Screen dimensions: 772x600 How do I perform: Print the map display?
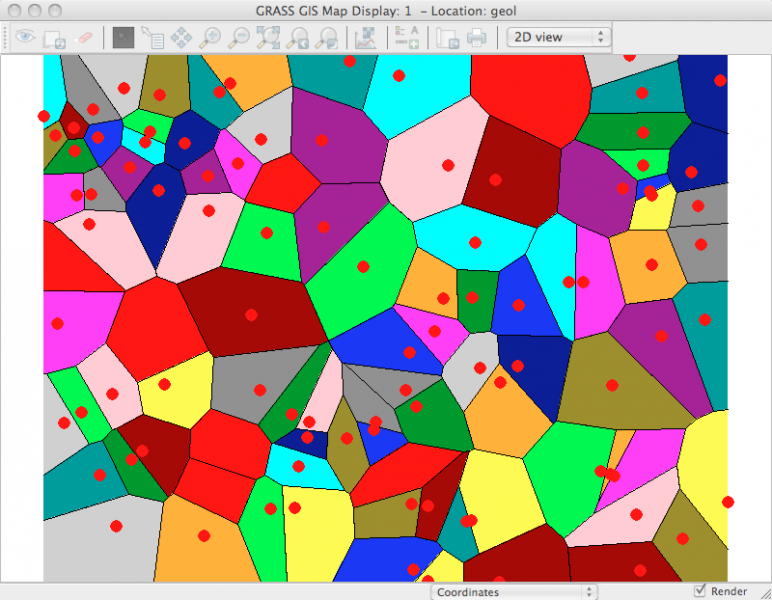coord(476,38)
